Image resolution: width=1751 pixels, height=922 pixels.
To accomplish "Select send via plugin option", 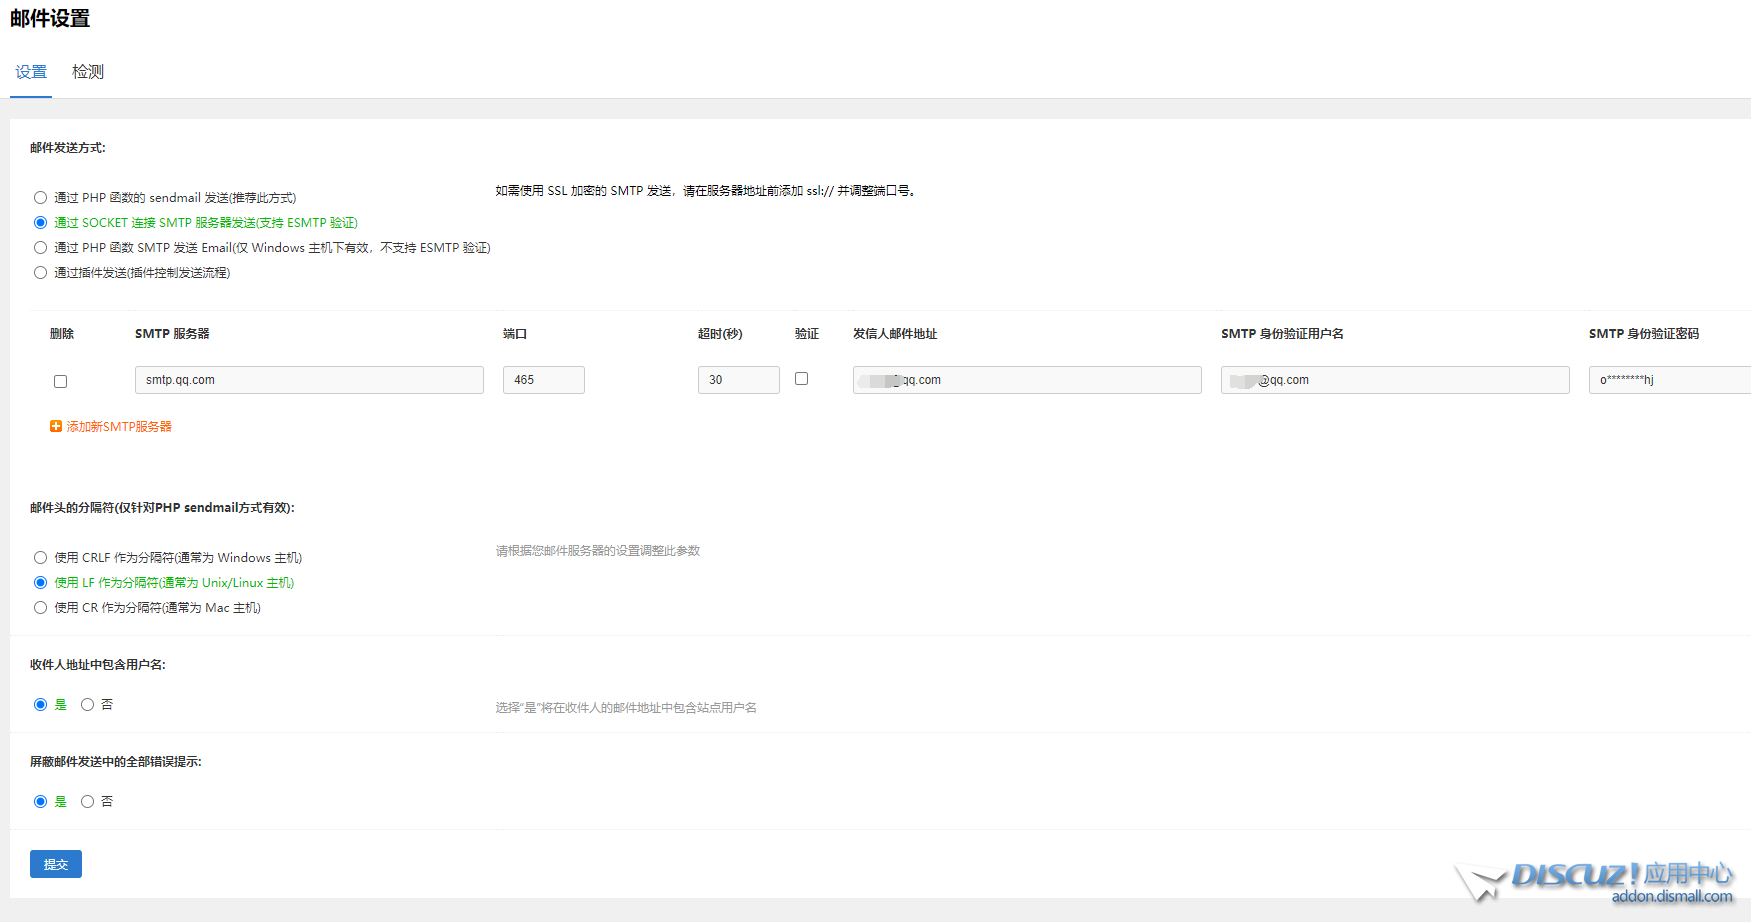I will pos(41,273).
